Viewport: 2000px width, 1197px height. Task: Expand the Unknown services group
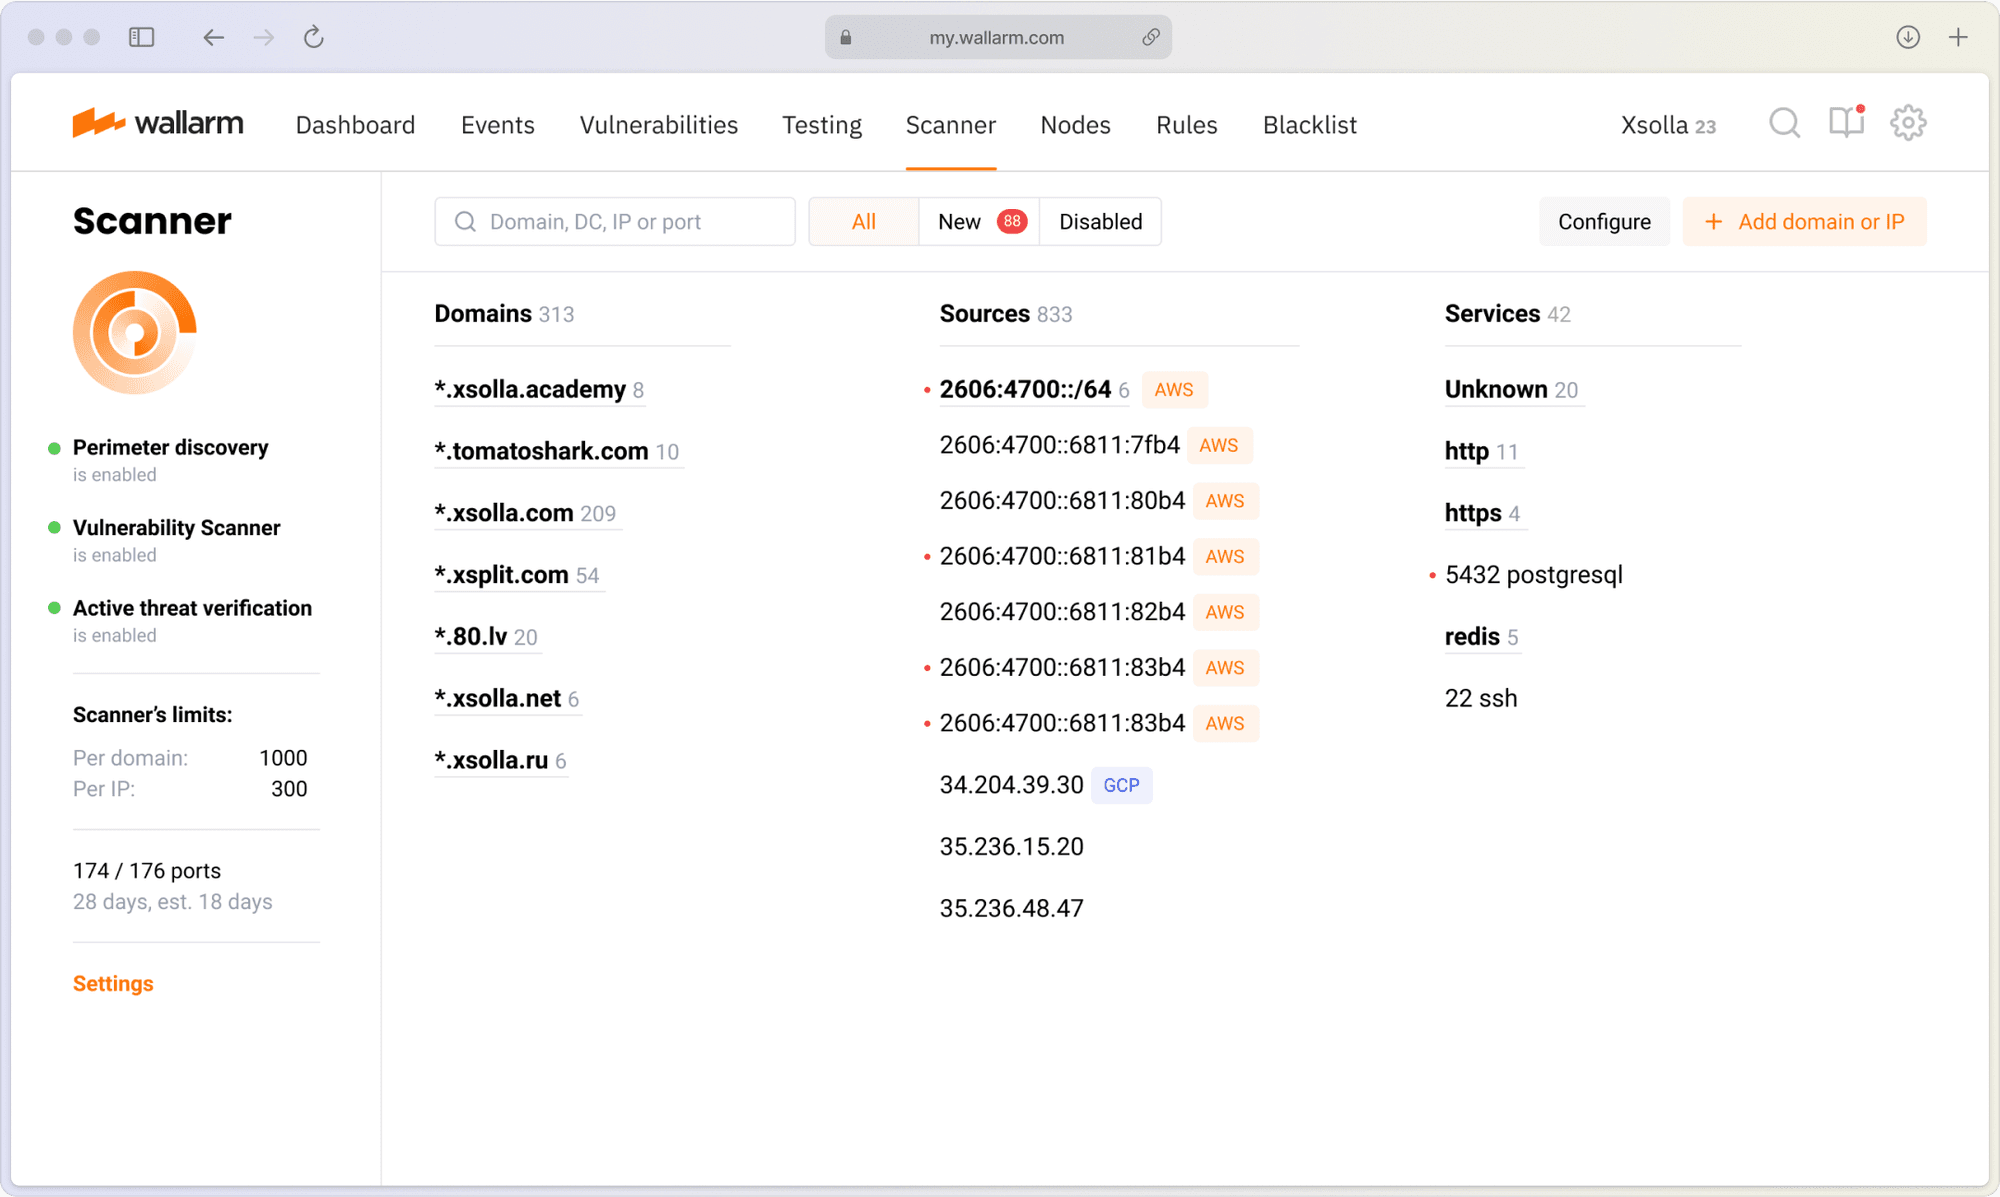point(1496,390)
